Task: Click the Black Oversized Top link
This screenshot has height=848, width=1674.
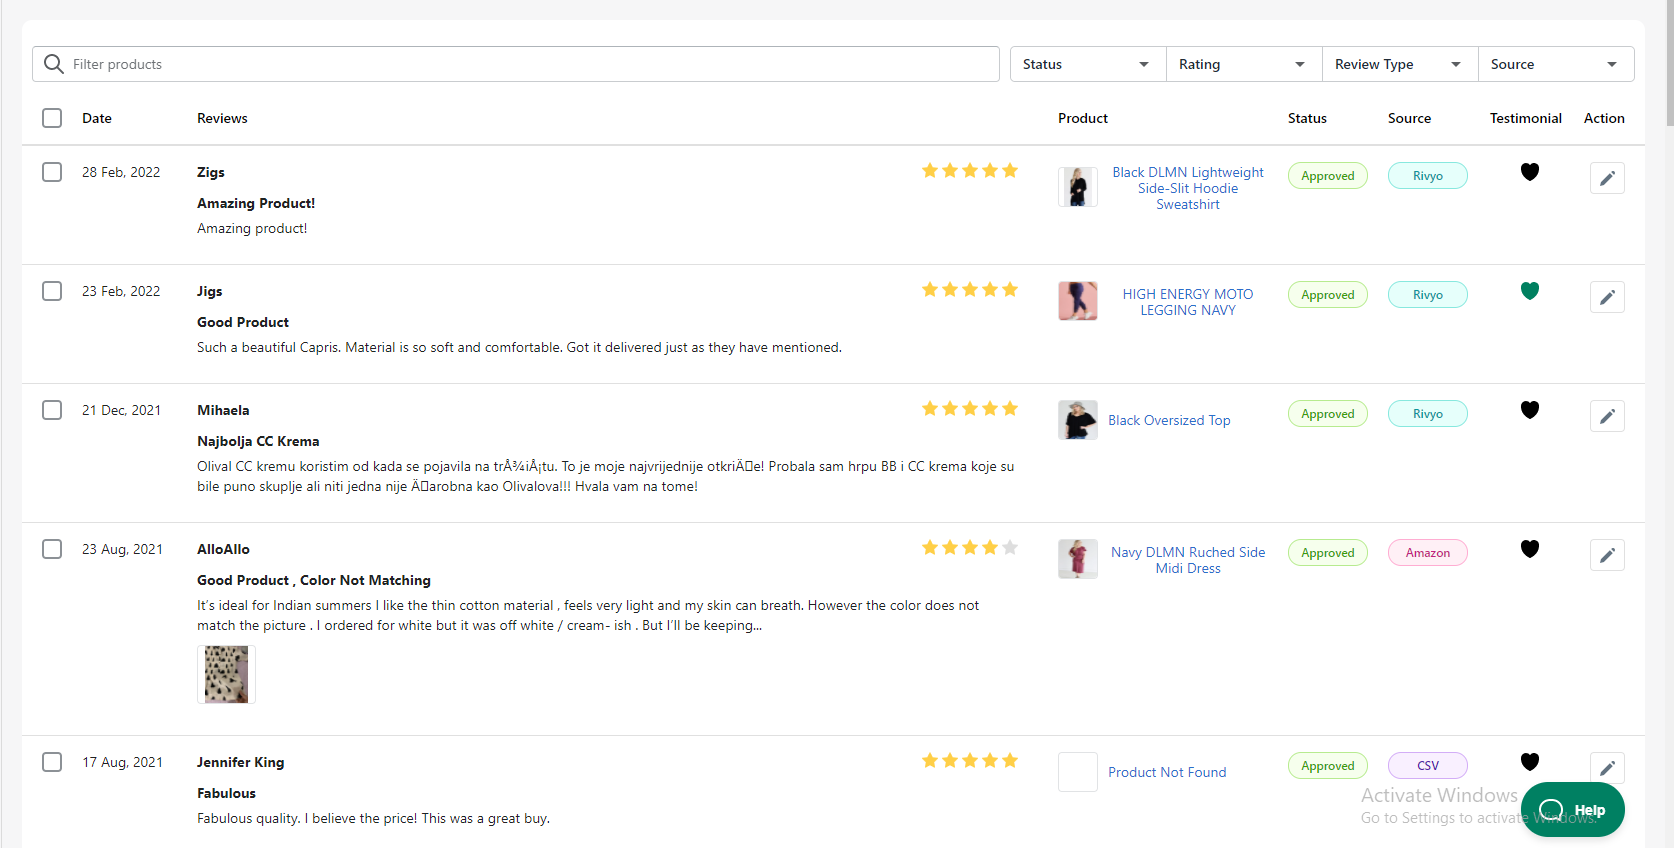Action: [1168, 420]
